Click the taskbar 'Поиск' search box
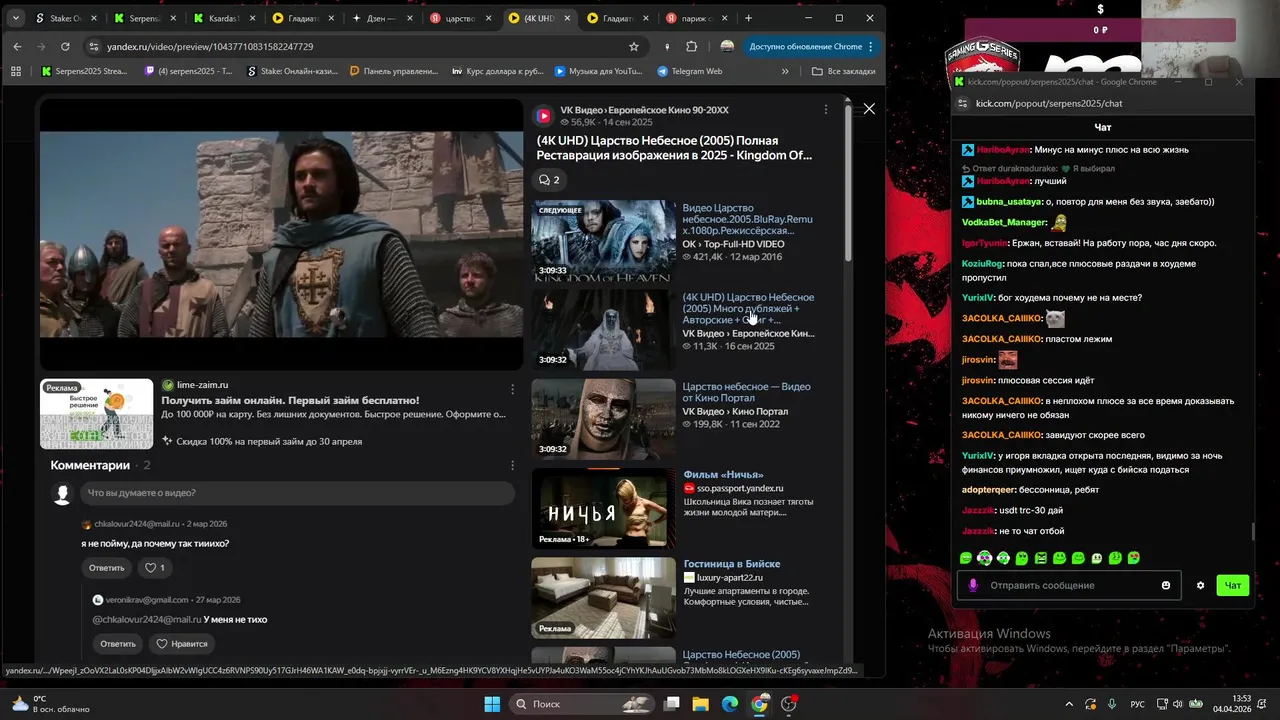This screenshot has width=1280, height=720. click(x=584, y=704)
